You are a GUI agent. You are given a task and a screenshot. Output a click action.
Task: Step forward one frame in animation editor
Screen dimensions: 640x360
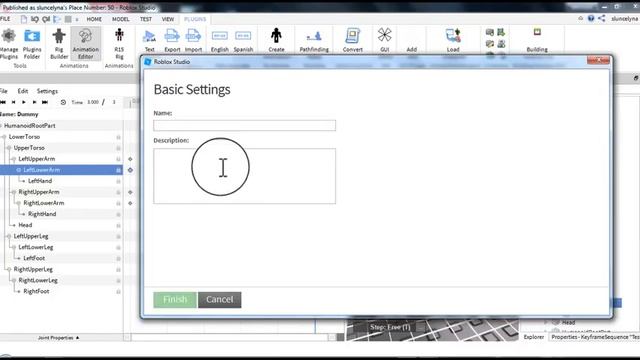(34, 102)
